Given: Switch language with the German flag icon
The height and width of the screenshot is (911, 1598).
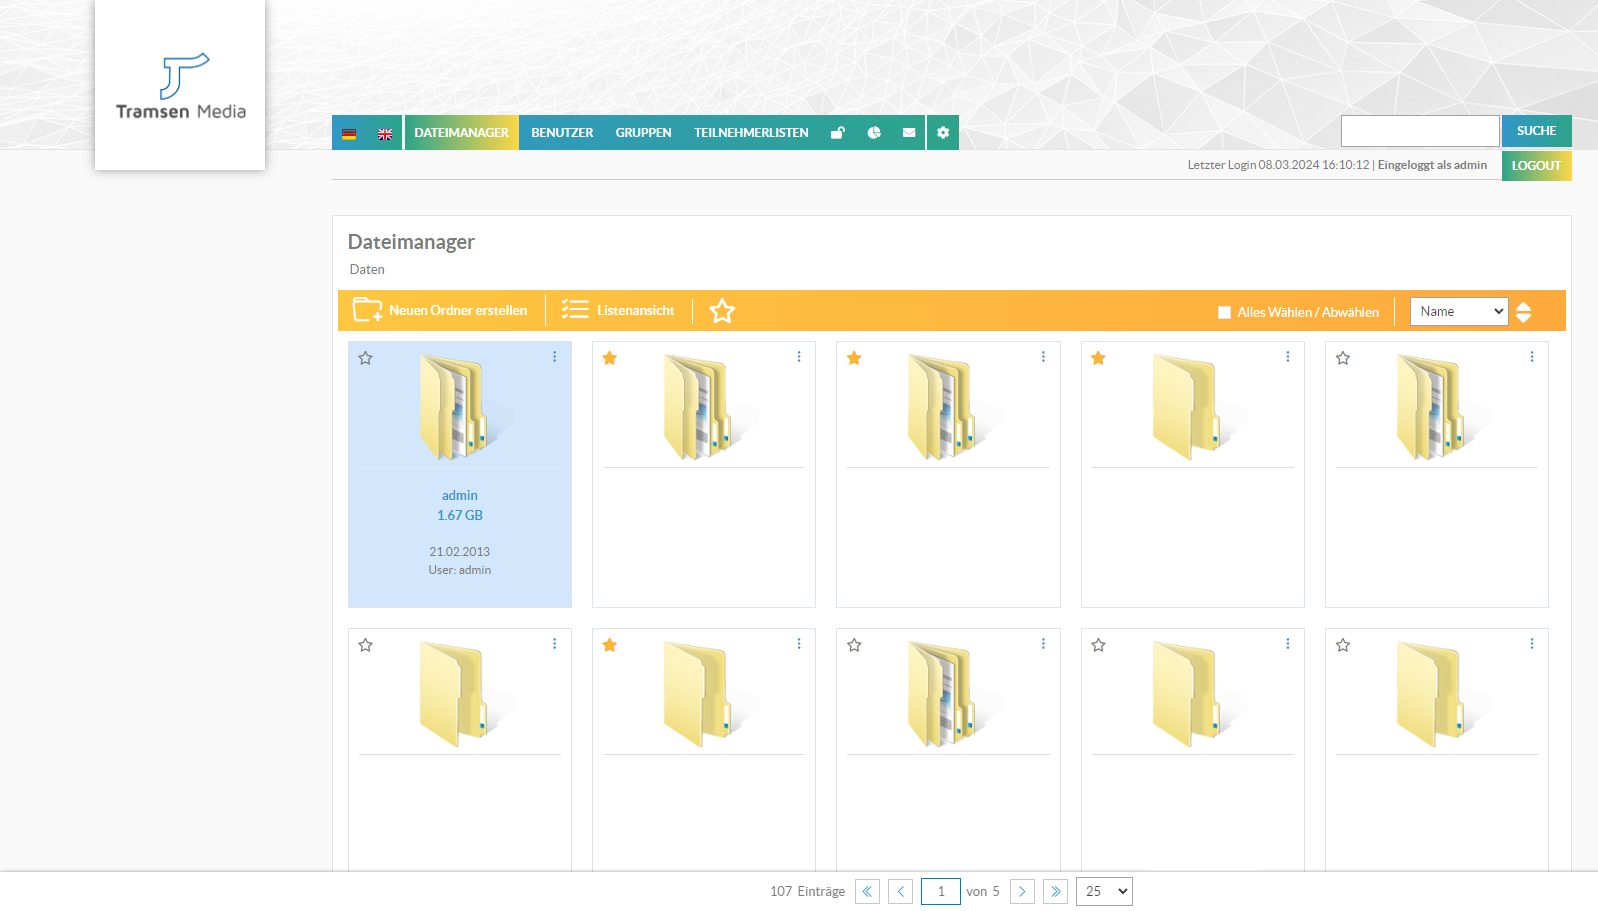Looking at the screenshot, I should click(349, 133).
